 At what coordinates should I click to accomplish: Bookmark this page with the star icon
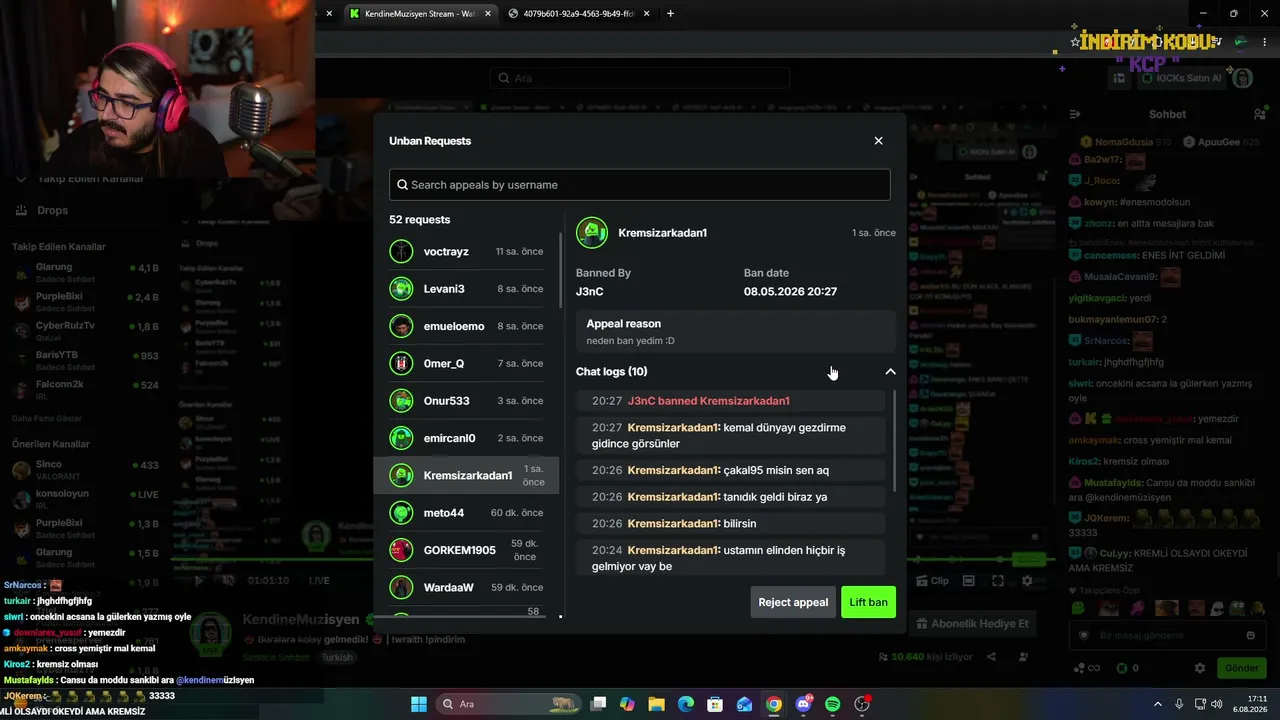point(1076,42)
